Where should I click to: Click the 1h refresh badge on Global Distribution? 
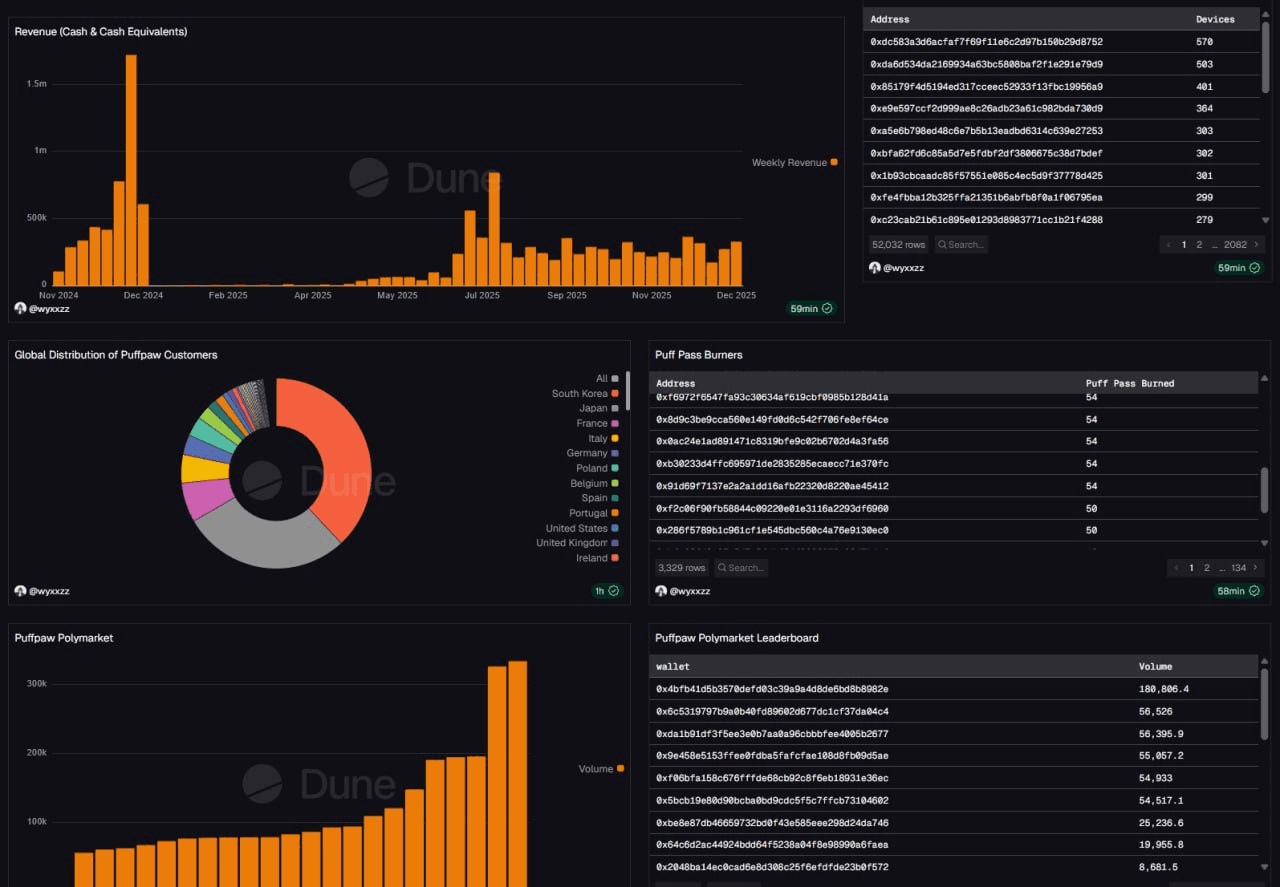607,591
